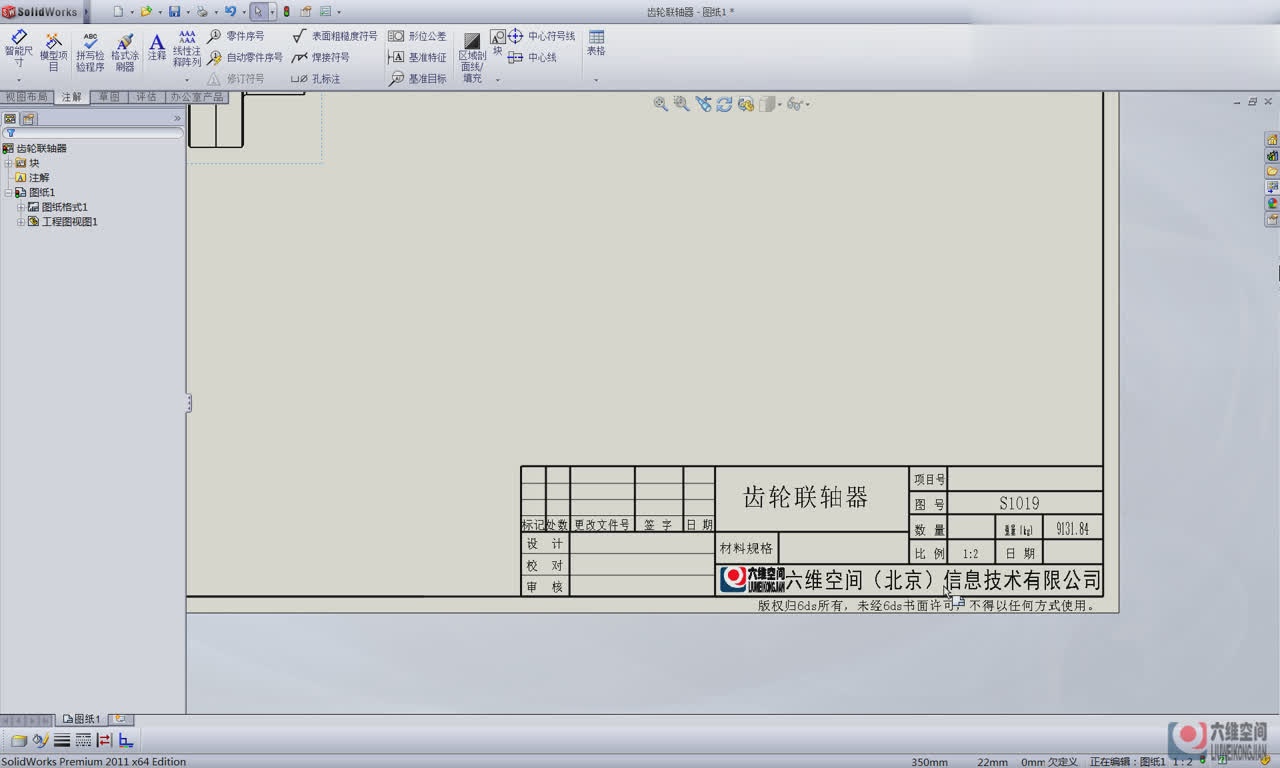Open the Smart Dimension dropdown arrow

[19, 80]
